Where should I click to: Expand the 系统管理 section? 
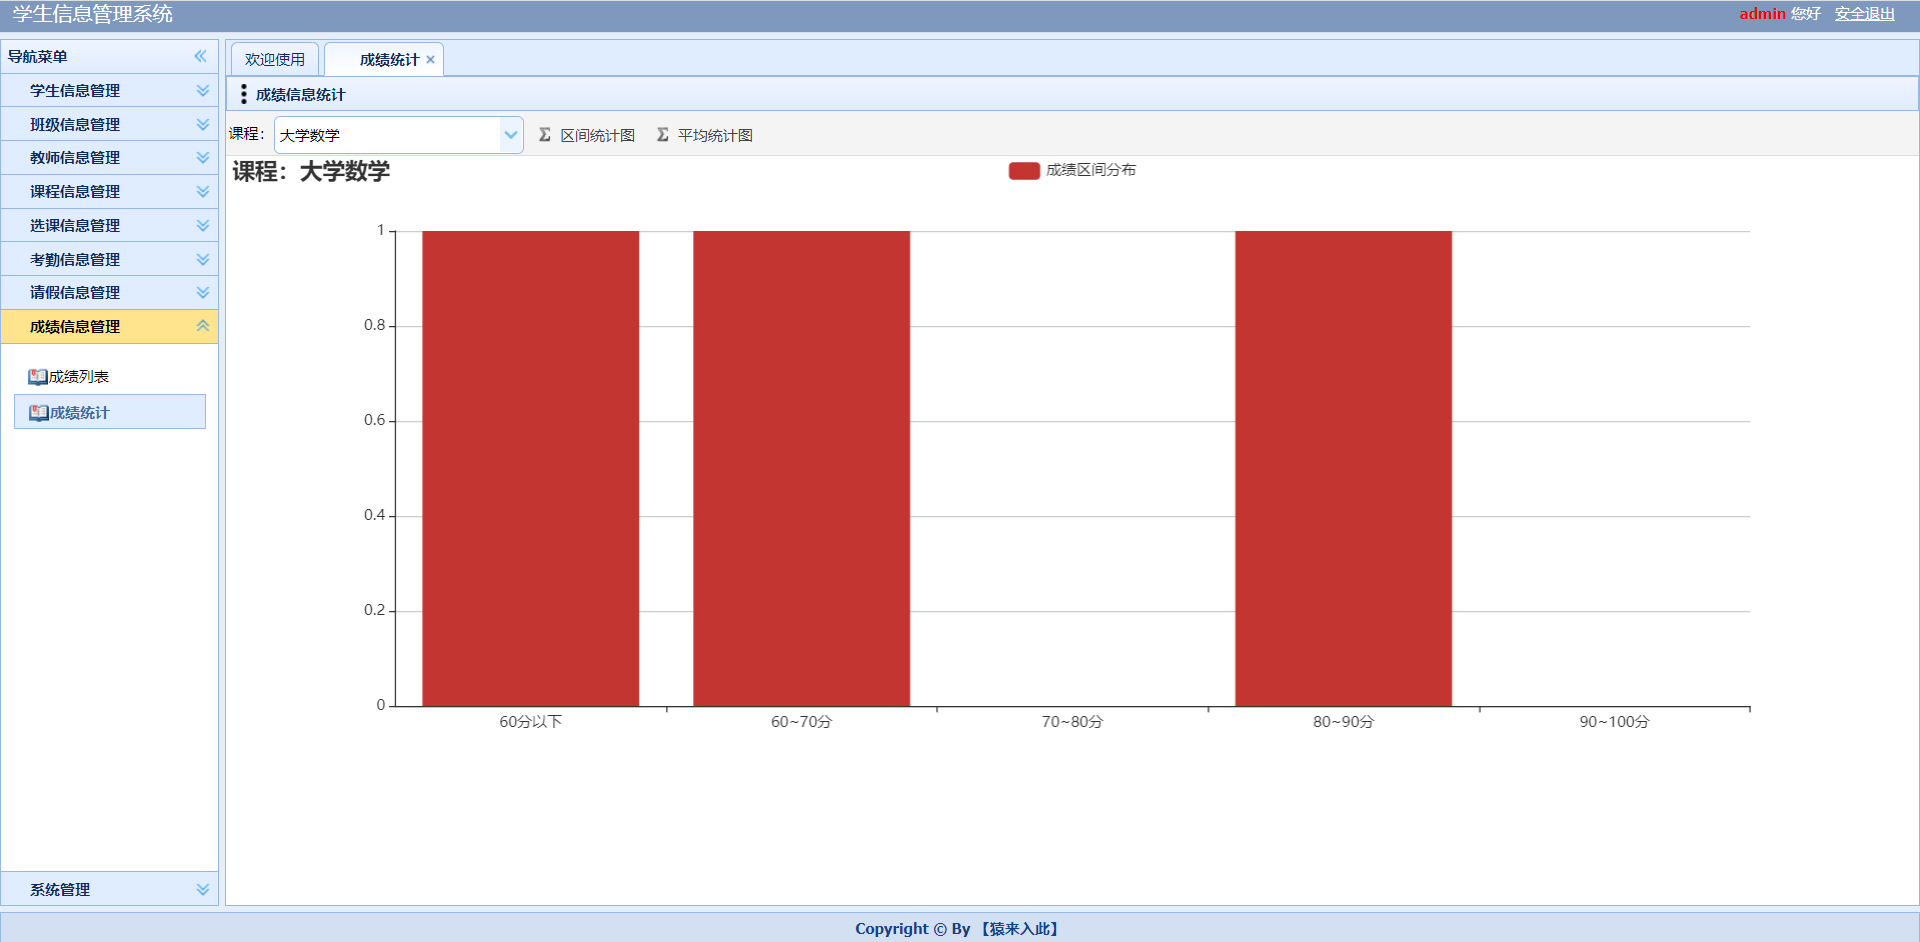(203, 889)
